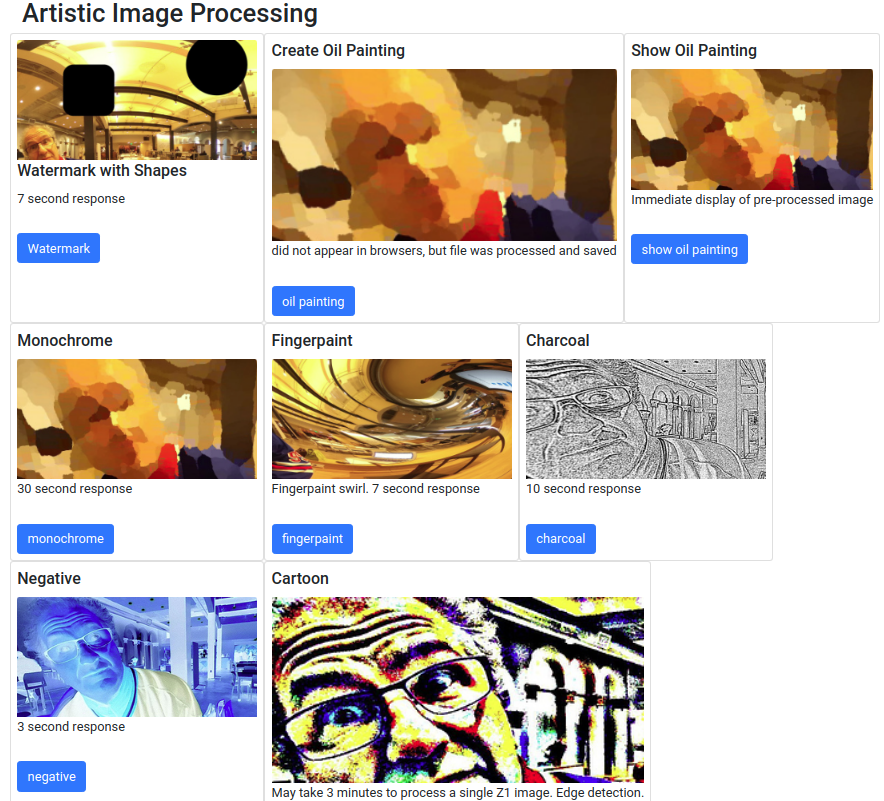The height and width of the screenshot is (801, 884).
Task: Run the fingerpaint effect button
Action: click(x=312, y=539)
